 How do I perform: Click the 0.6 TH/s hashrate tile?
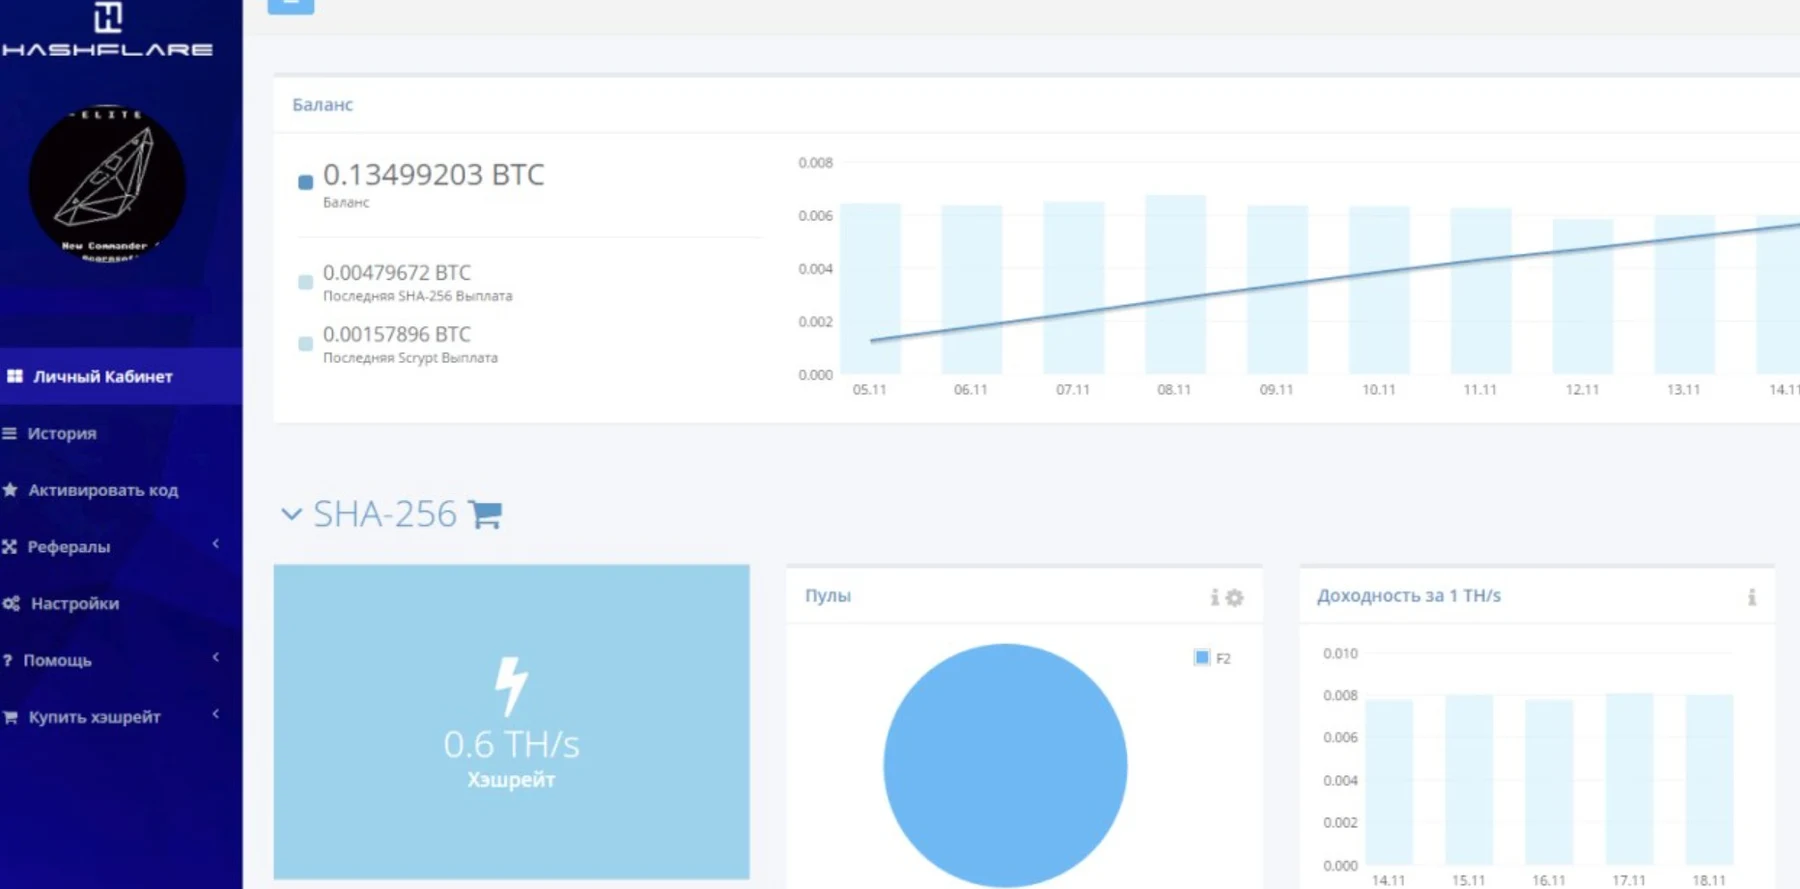pyautogui.click(x=511, y=722)
